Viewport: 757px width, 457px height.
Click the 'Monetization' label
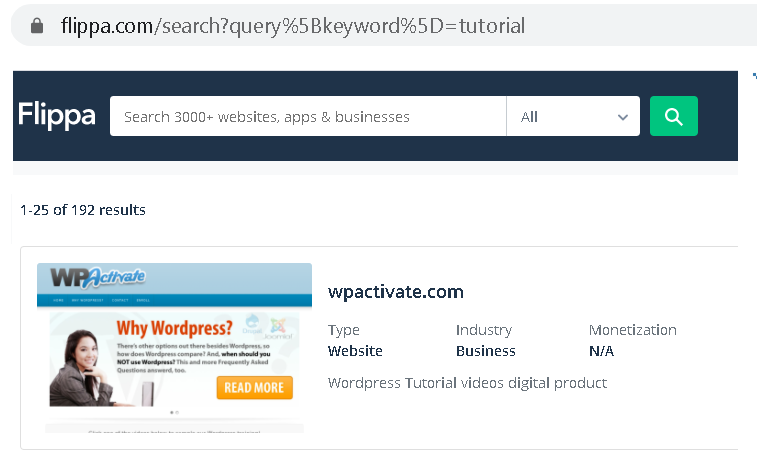pyautogui.click(x=632, y=330)
